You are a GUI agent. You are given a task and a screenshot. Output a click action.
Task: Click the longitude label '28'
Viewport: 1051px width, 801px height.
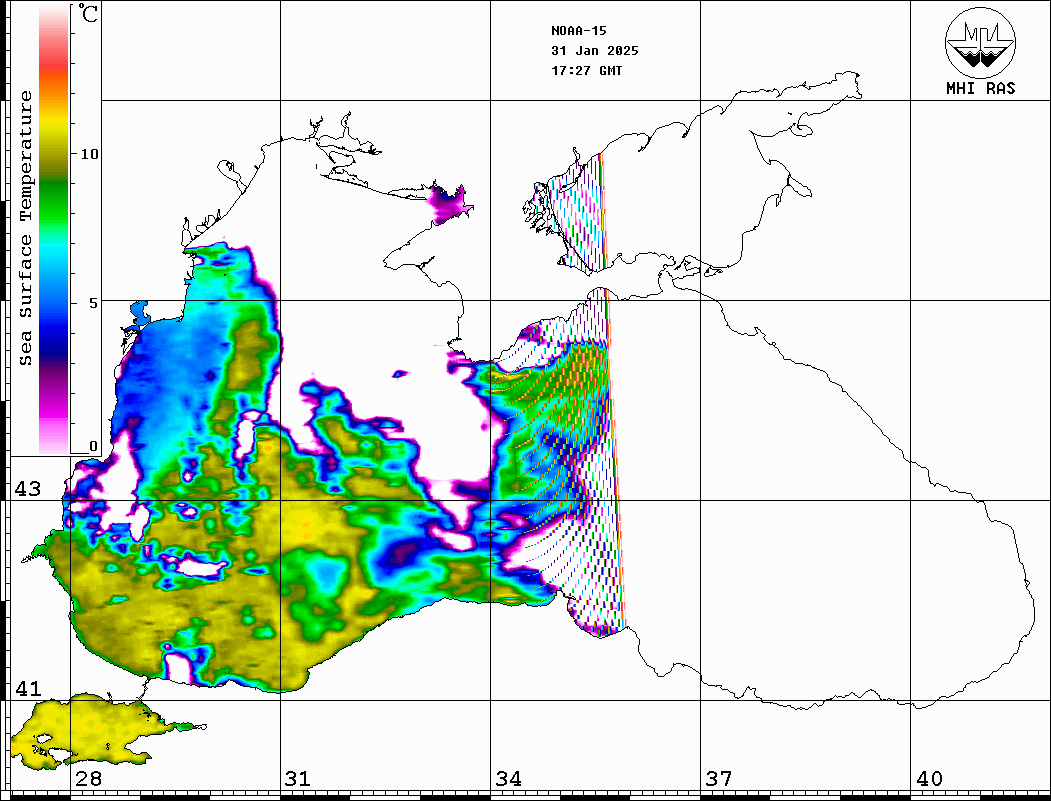pos(88,778)
